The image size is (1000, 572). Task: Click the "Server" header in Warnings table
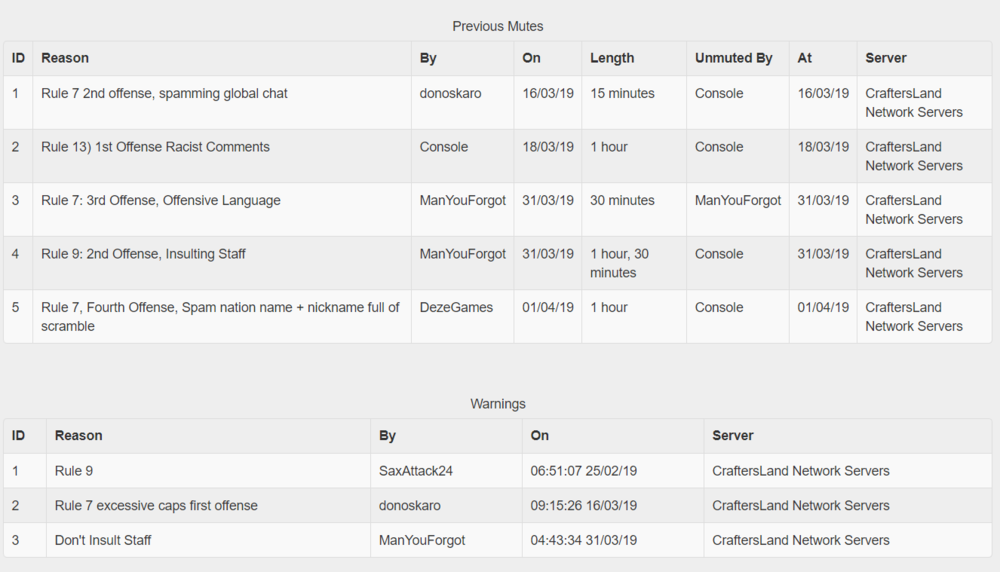tap(733, 436)
